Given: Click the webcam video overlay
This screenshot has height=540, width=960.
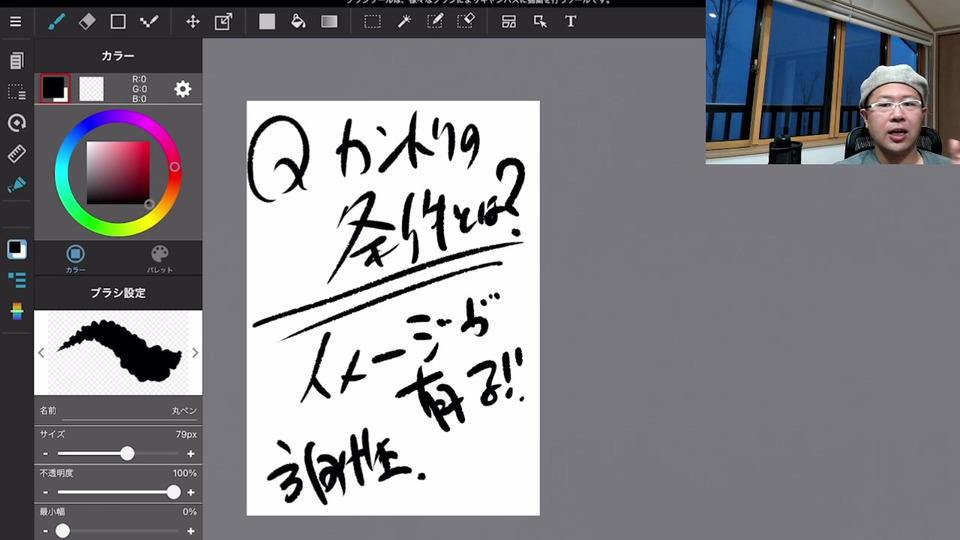Looking at the screenshot, I should pos(833,82).
